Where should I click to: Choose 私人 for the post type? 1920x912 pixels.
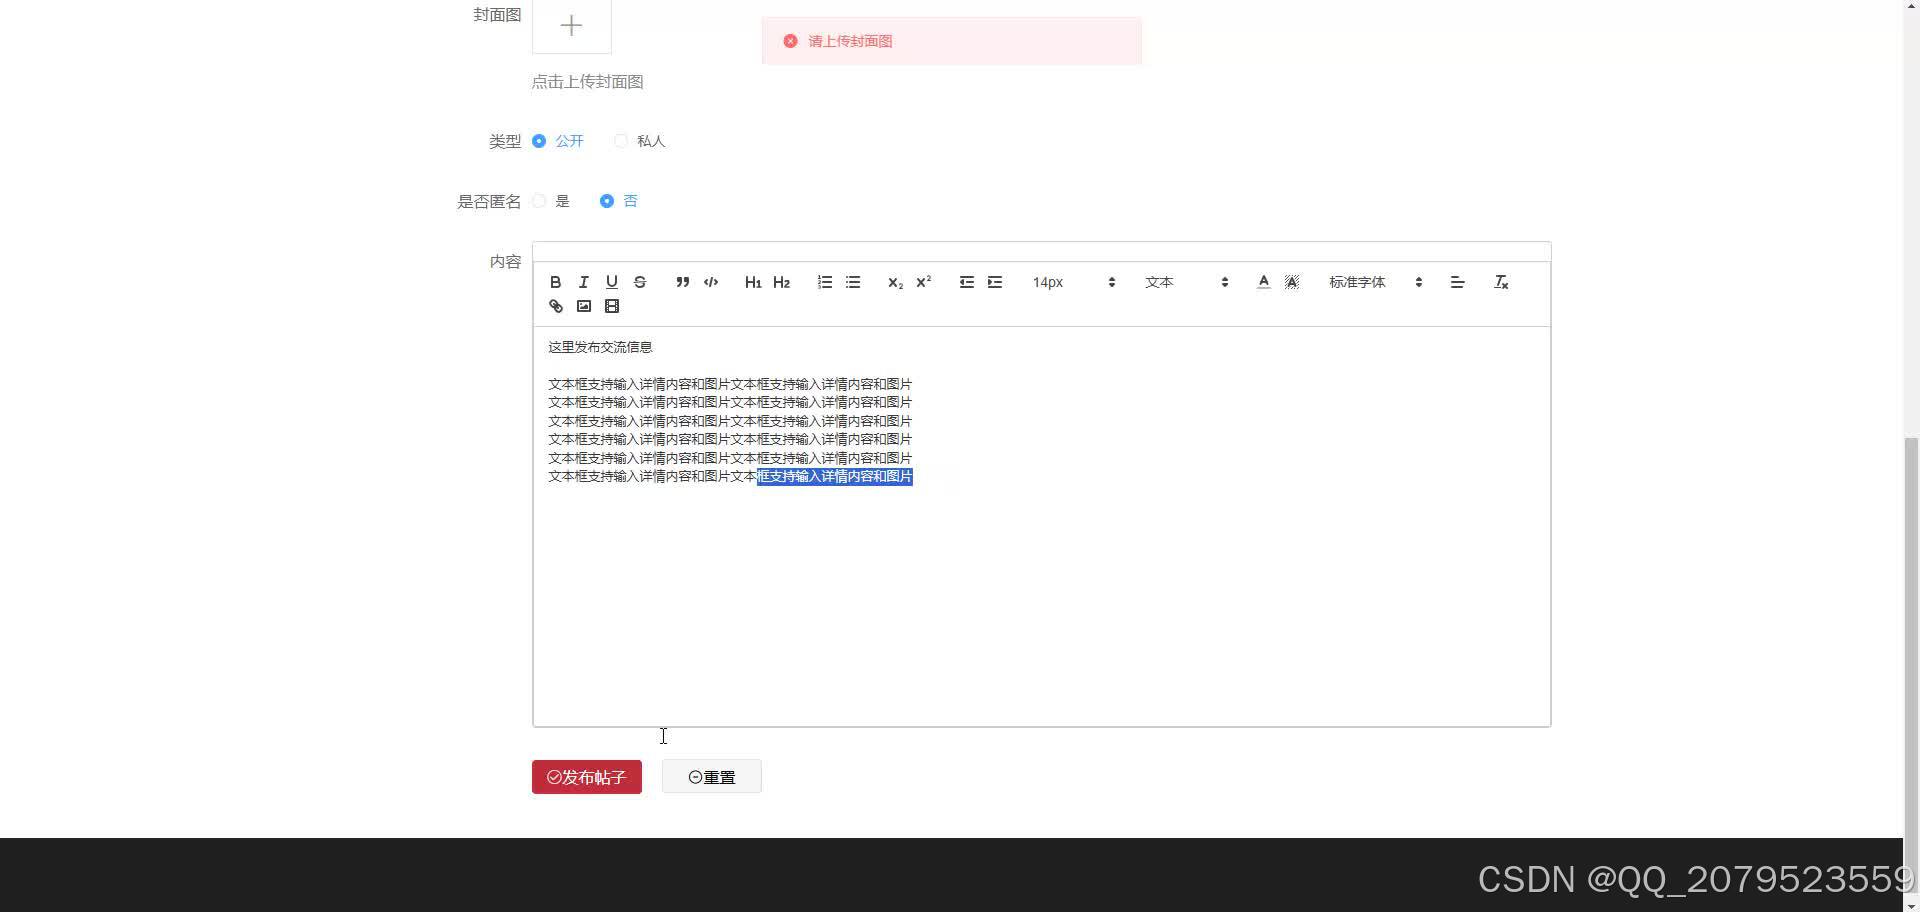click(620, 141)
